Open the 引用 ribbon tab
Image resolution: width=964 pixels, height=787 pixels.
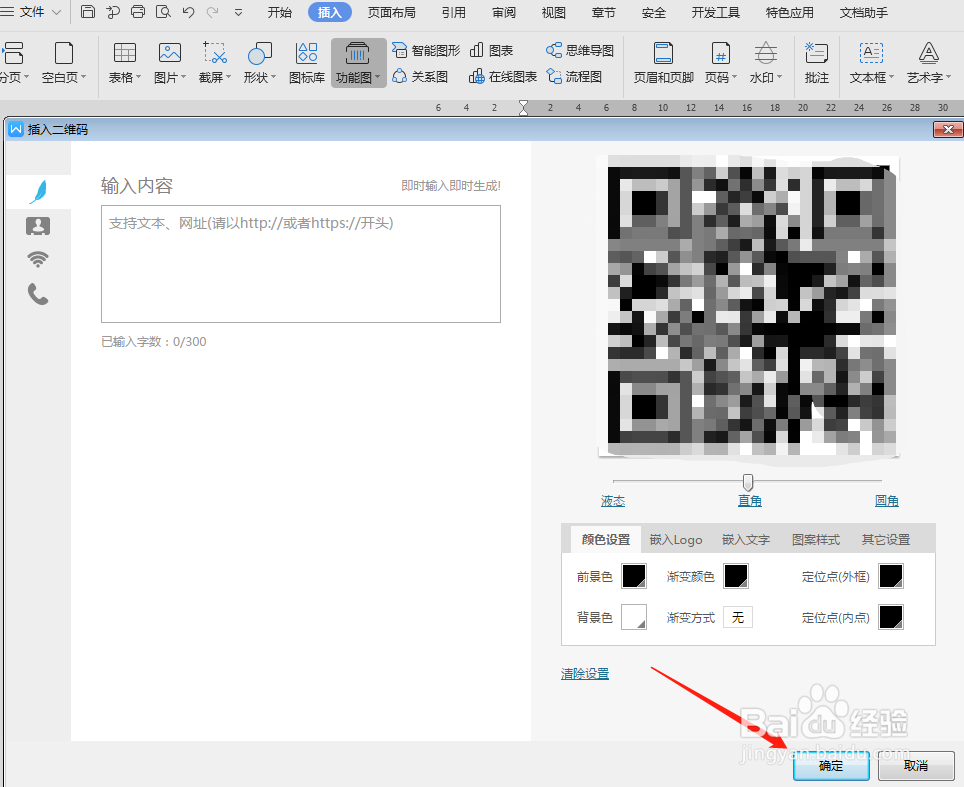pyautogui.click(x=454, y=12)
